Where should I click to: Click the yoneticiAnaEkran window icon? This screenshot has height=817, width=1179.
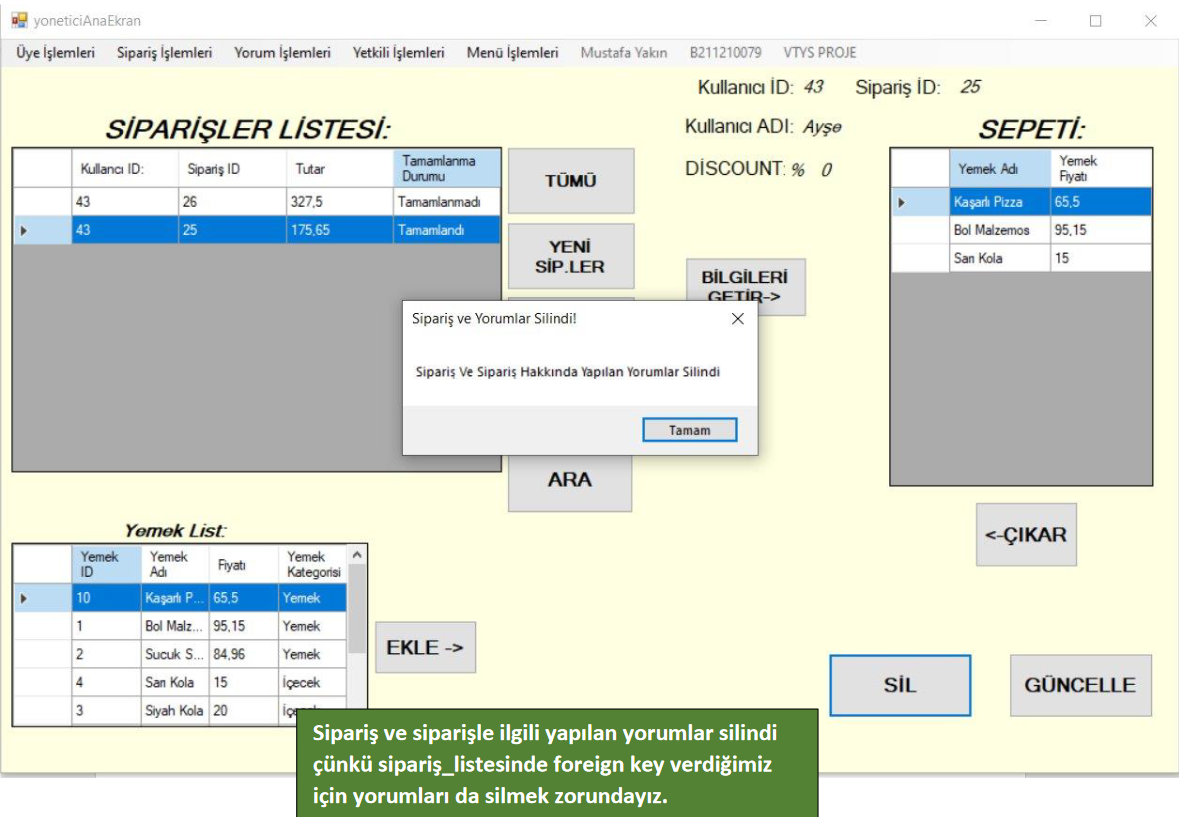(19, 20)
